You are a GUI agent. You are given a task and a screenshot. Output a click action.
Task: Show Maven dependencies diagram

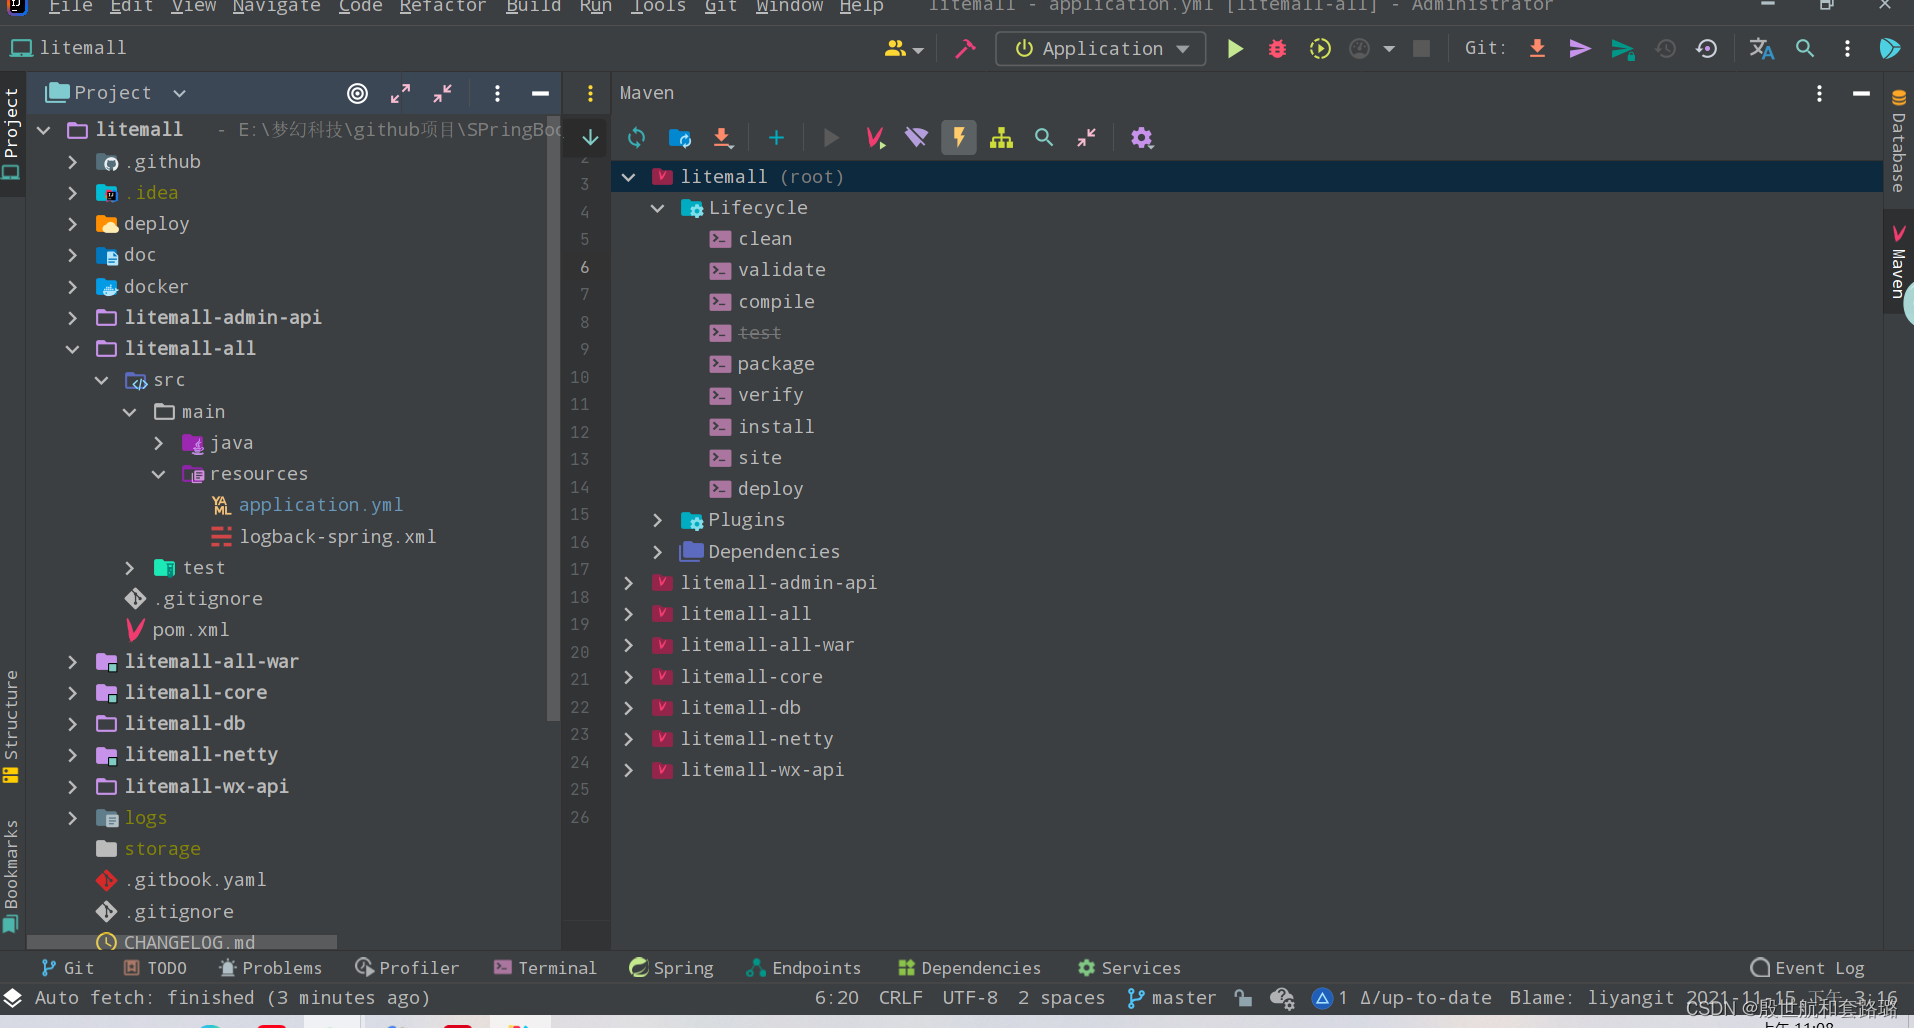click(1001, 138)
